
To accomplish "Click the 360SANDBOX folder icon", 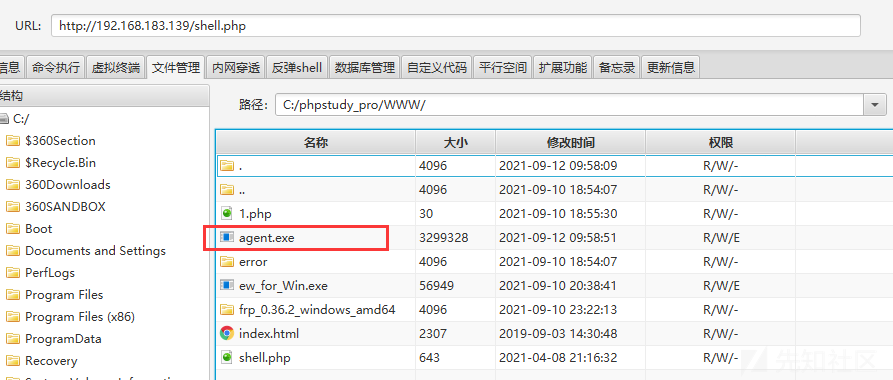I will pyautogui.click(x=13, y=207).
